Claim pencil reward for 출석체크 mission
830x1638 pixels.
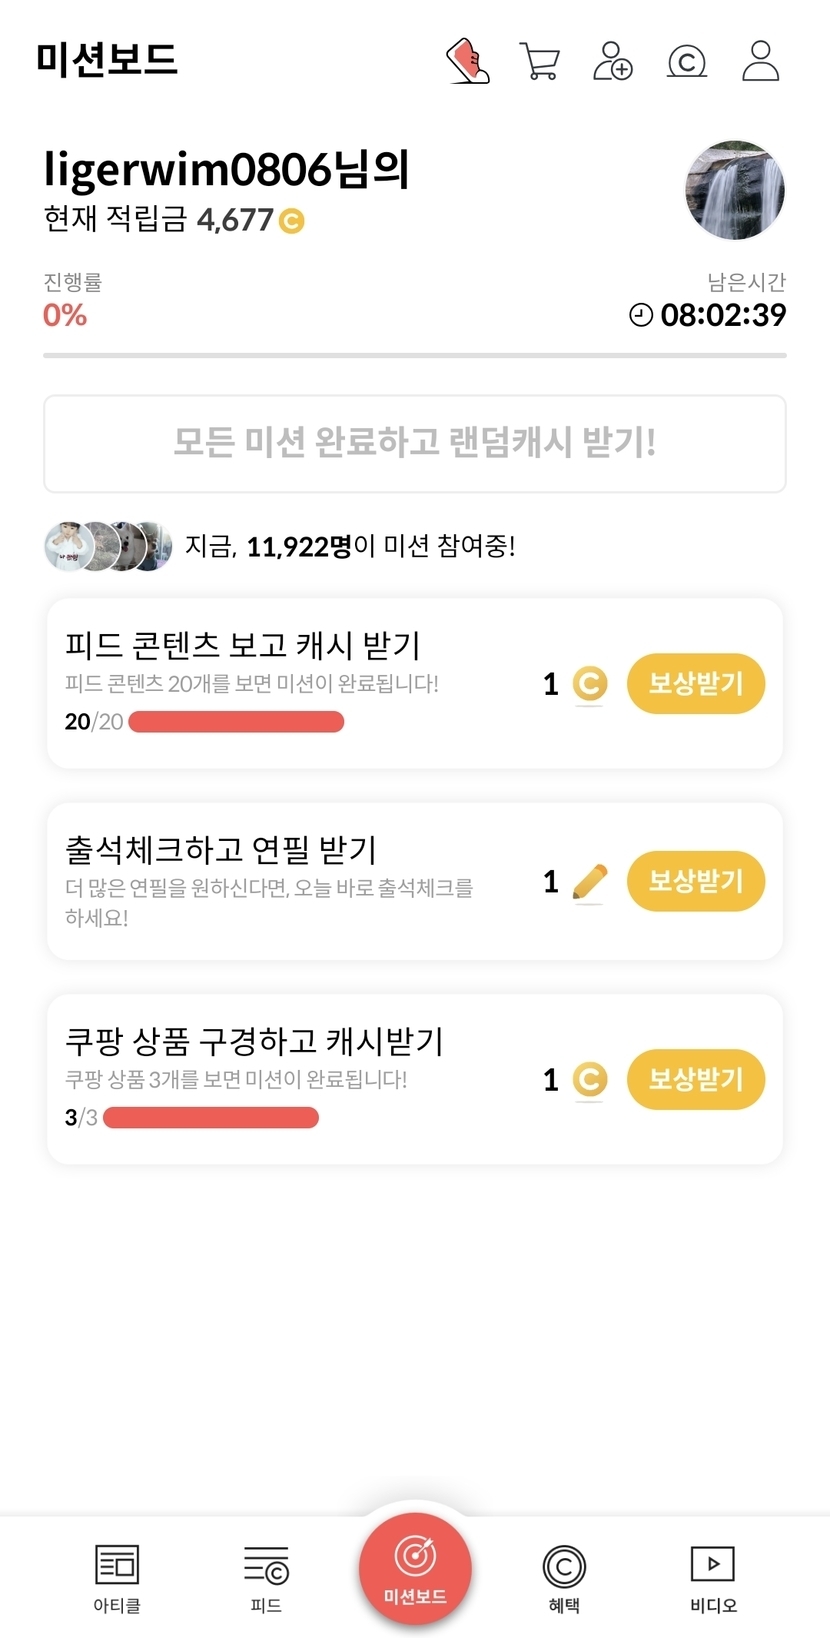click(695, 881)
